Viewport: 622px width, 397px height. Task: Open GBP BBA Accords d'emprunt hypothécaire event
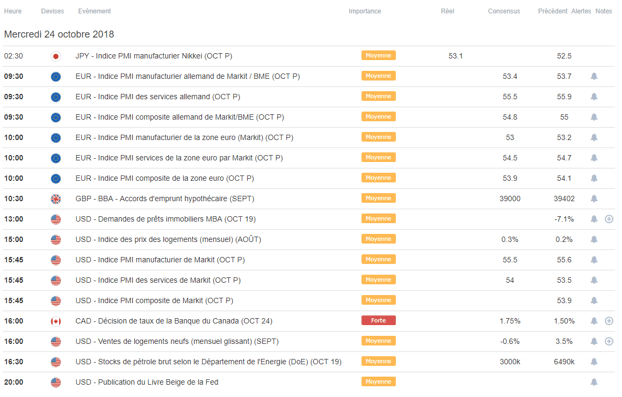click(x=165, y=198)
